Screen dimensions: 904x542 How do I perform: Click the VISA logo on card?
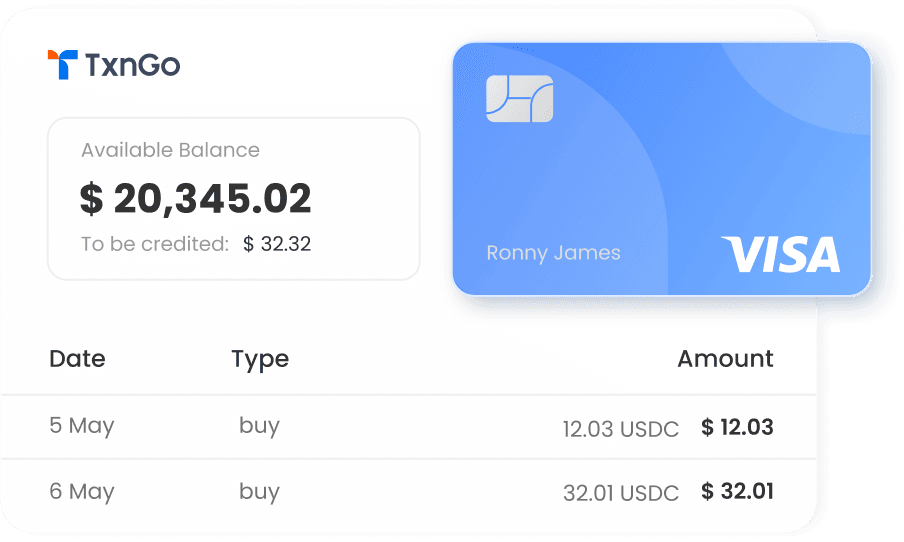[x=781, y=254]
